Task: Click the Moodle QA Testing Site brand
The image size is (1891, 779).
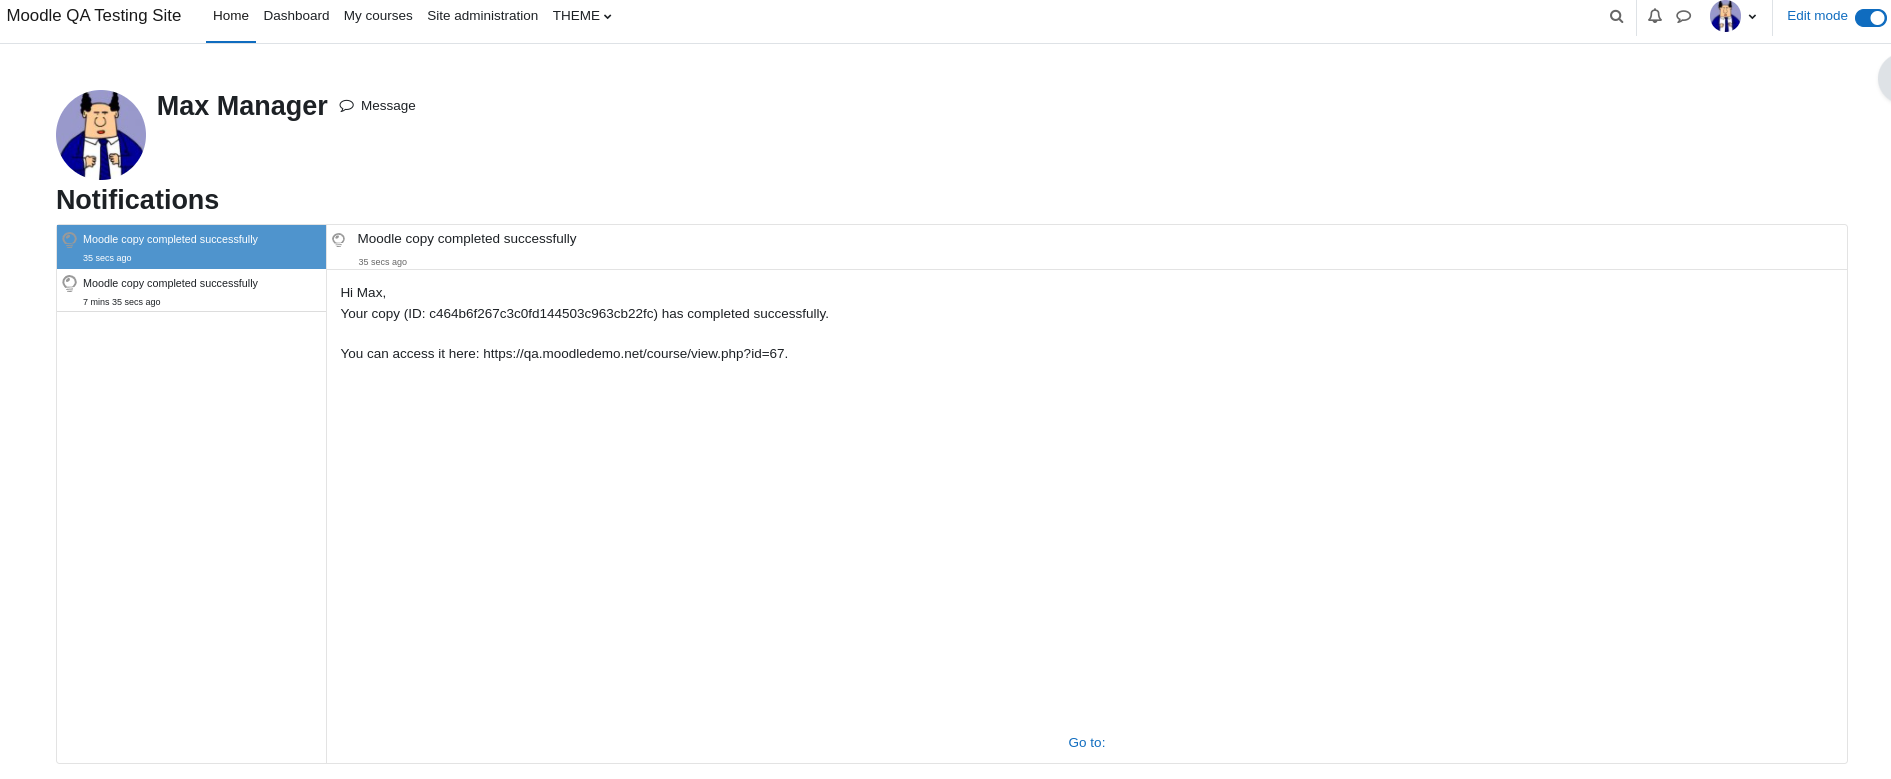Action: pos(94,16)
